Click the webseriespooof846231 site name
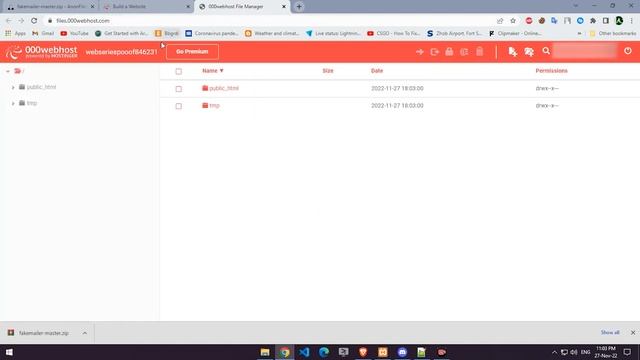 [121, 52]
